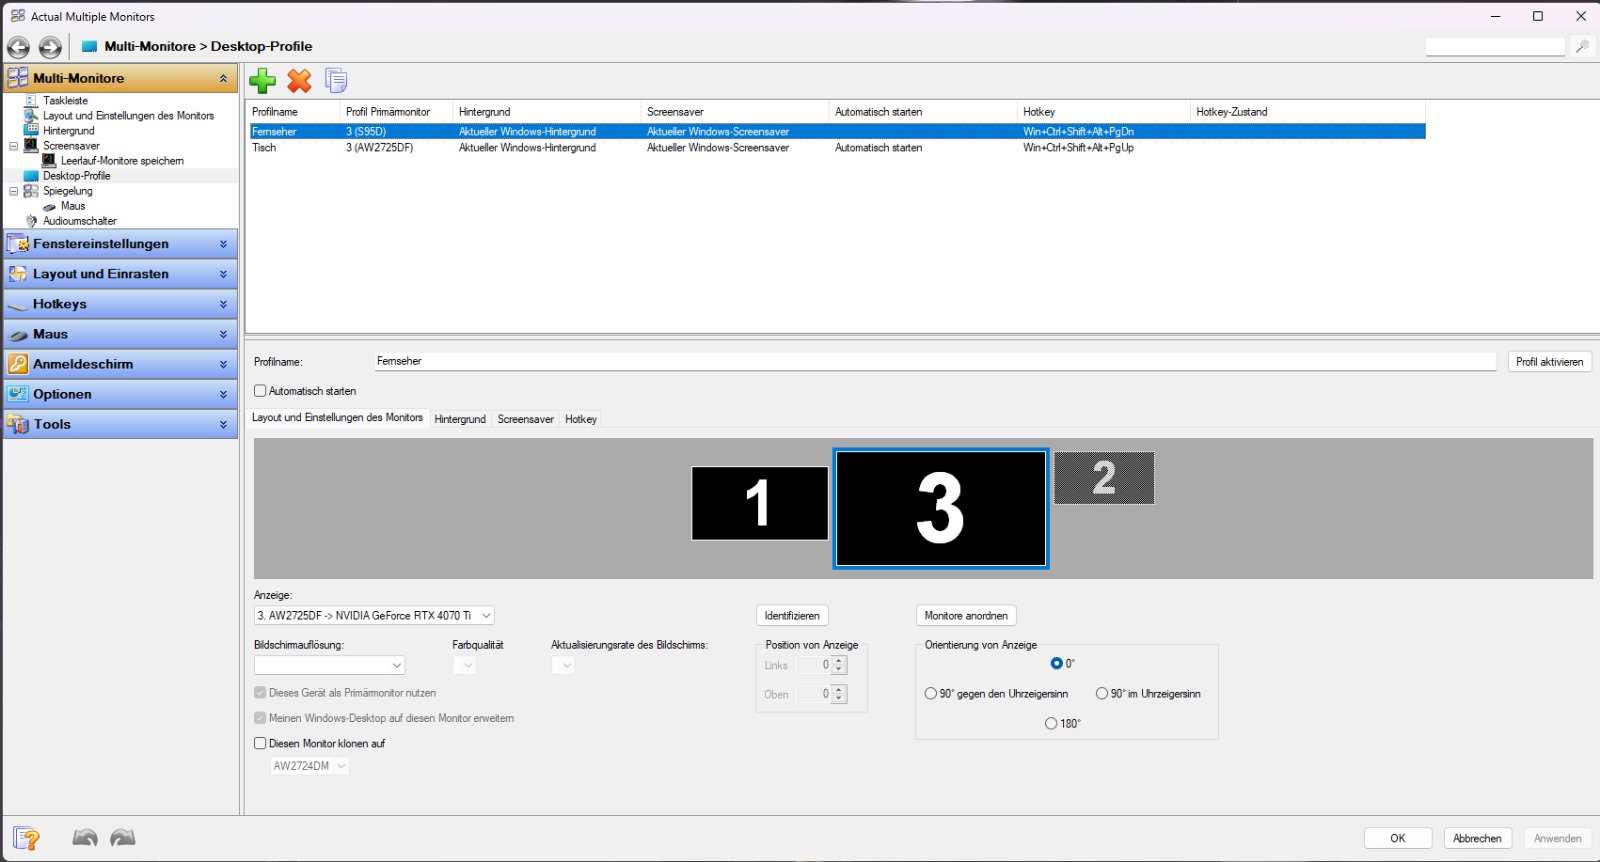Click the Multi-Monitore header icon
This screenshot has width=1600, height=862.
point(18,78)
